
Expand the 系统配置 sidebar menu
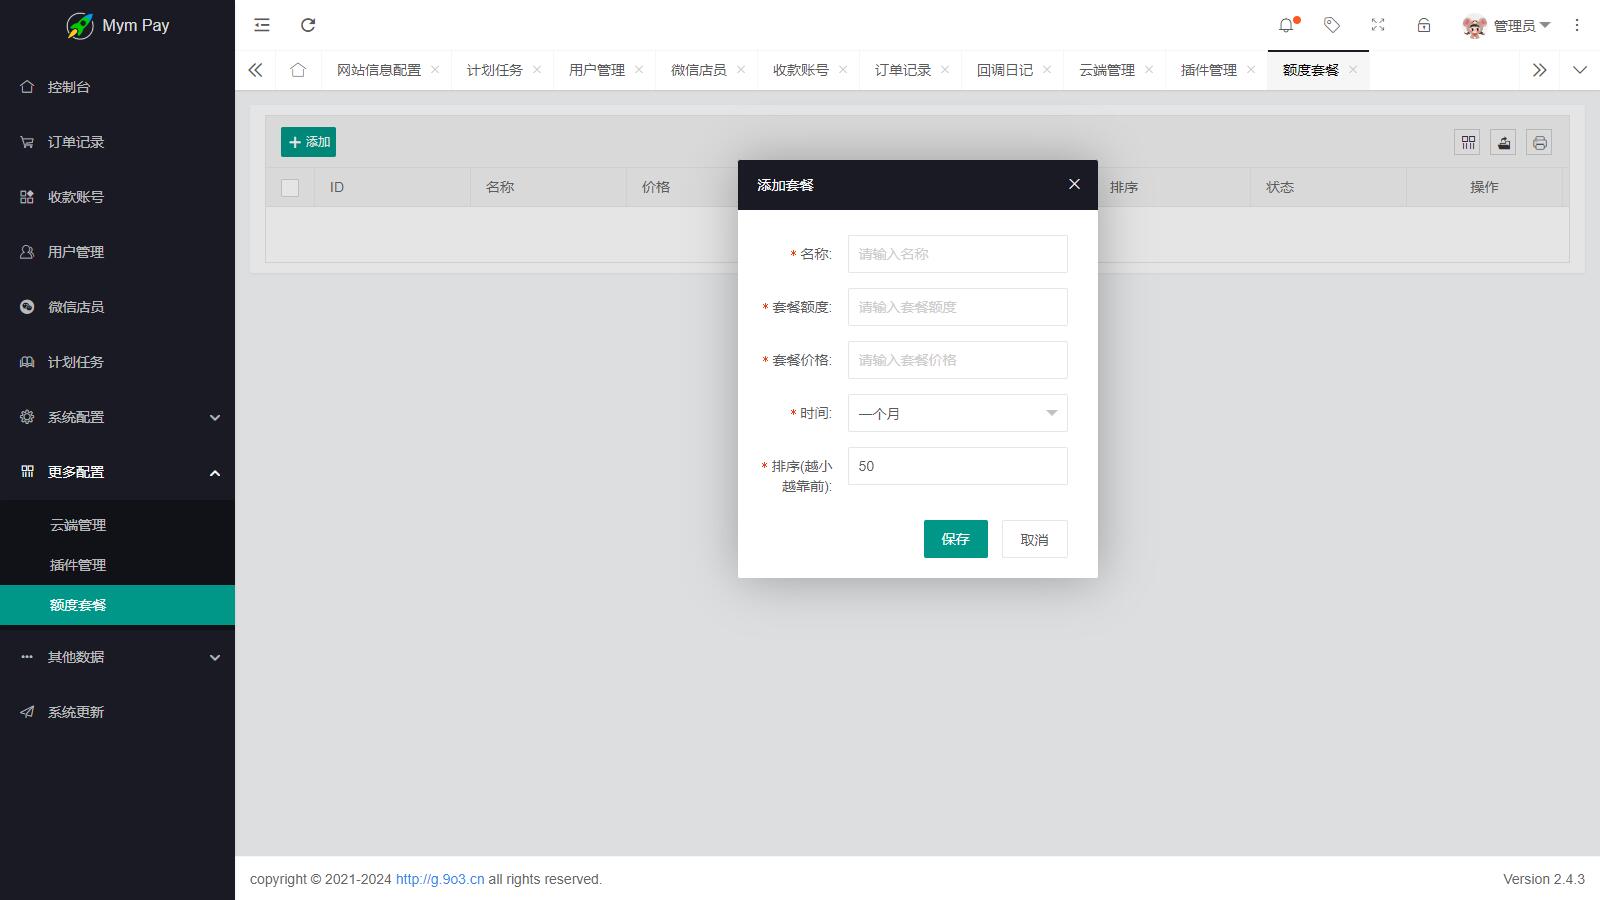click(117, 417)
